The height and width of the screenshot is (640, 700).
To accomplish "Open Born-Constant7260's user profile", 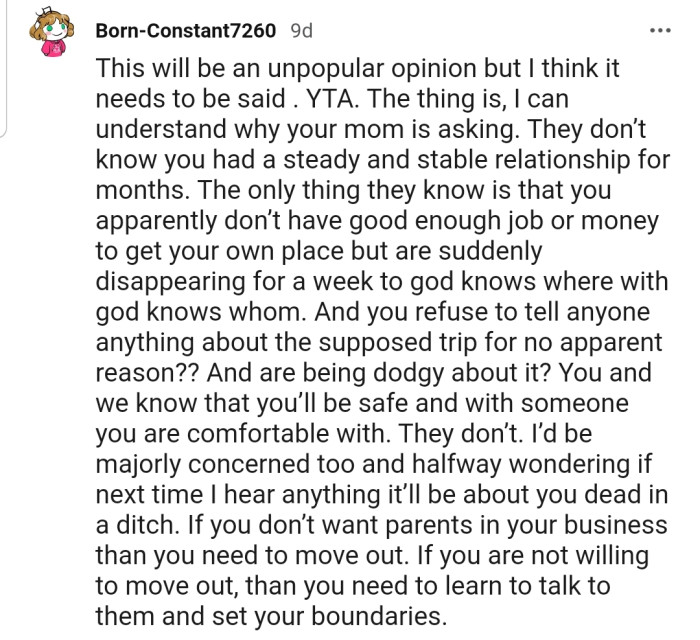I will coord(185,30).
